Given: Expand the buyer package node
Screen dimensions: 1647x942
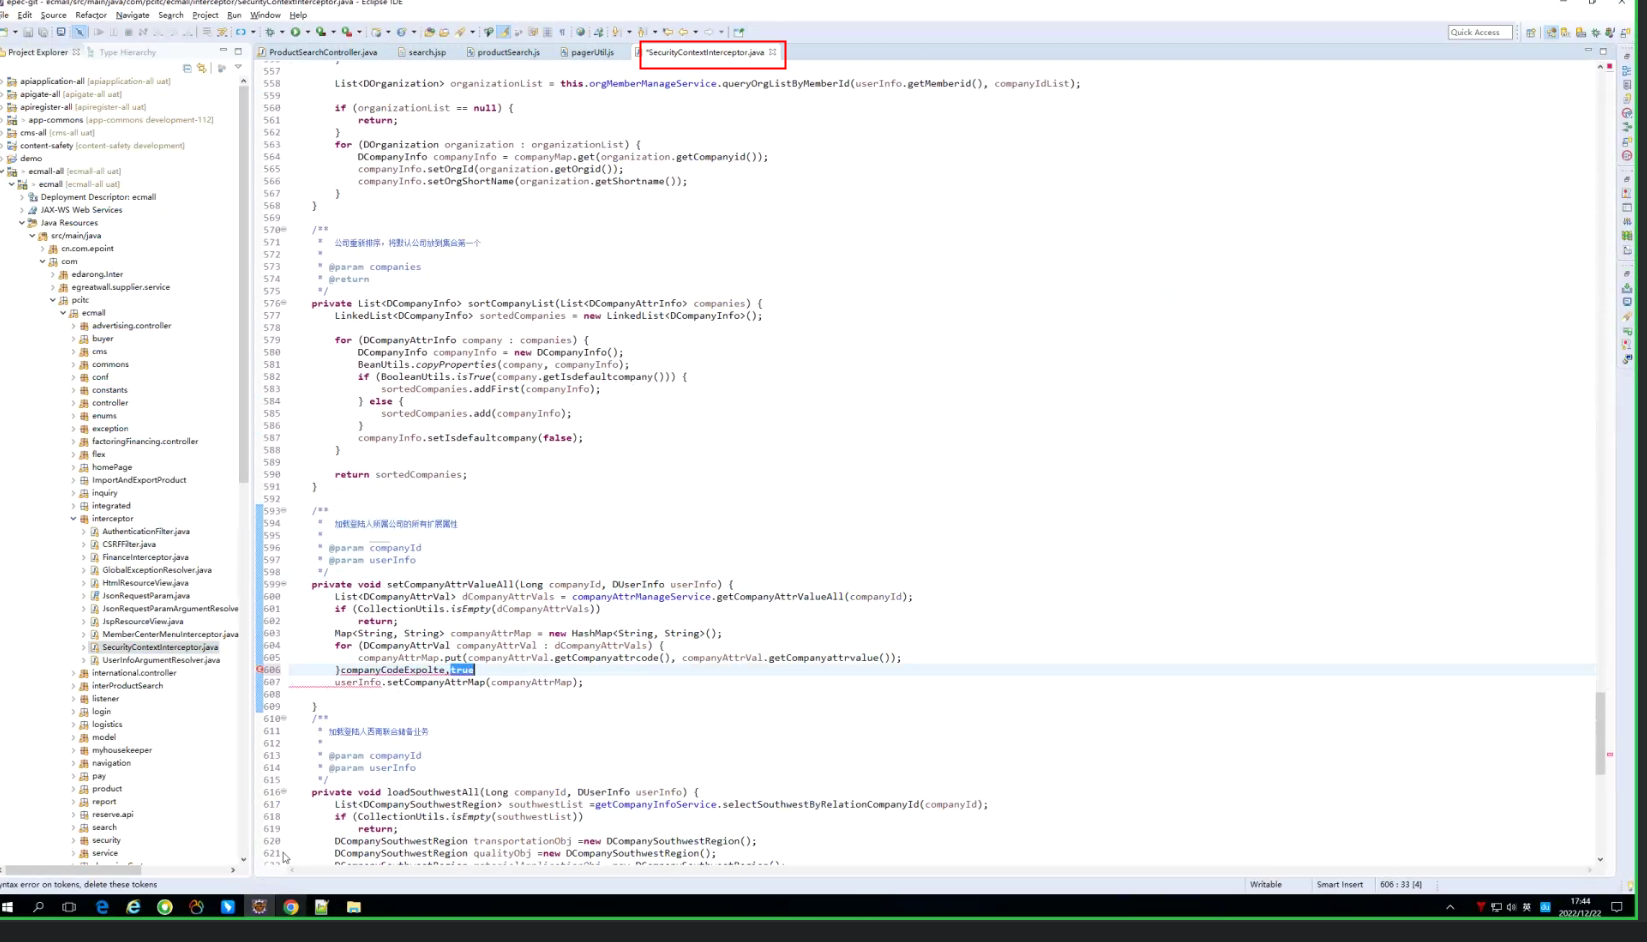Looking at the screenshot, I should pyautogui.click(x=73, y=339).
